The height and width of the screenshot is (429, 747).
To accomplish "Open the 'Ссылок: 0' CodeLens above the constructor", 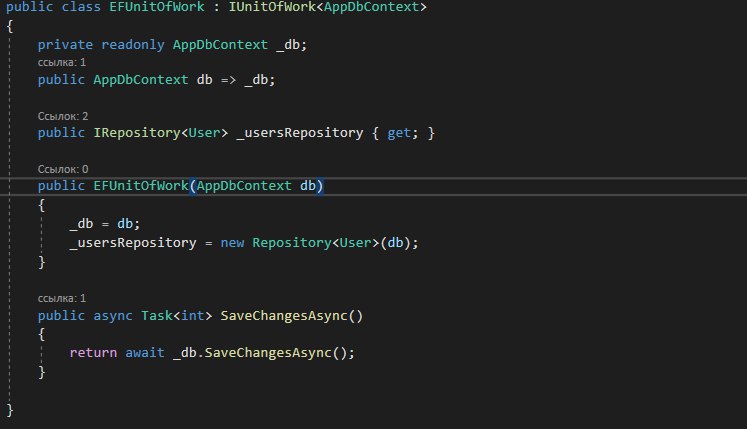I will [x=63, y=169].
